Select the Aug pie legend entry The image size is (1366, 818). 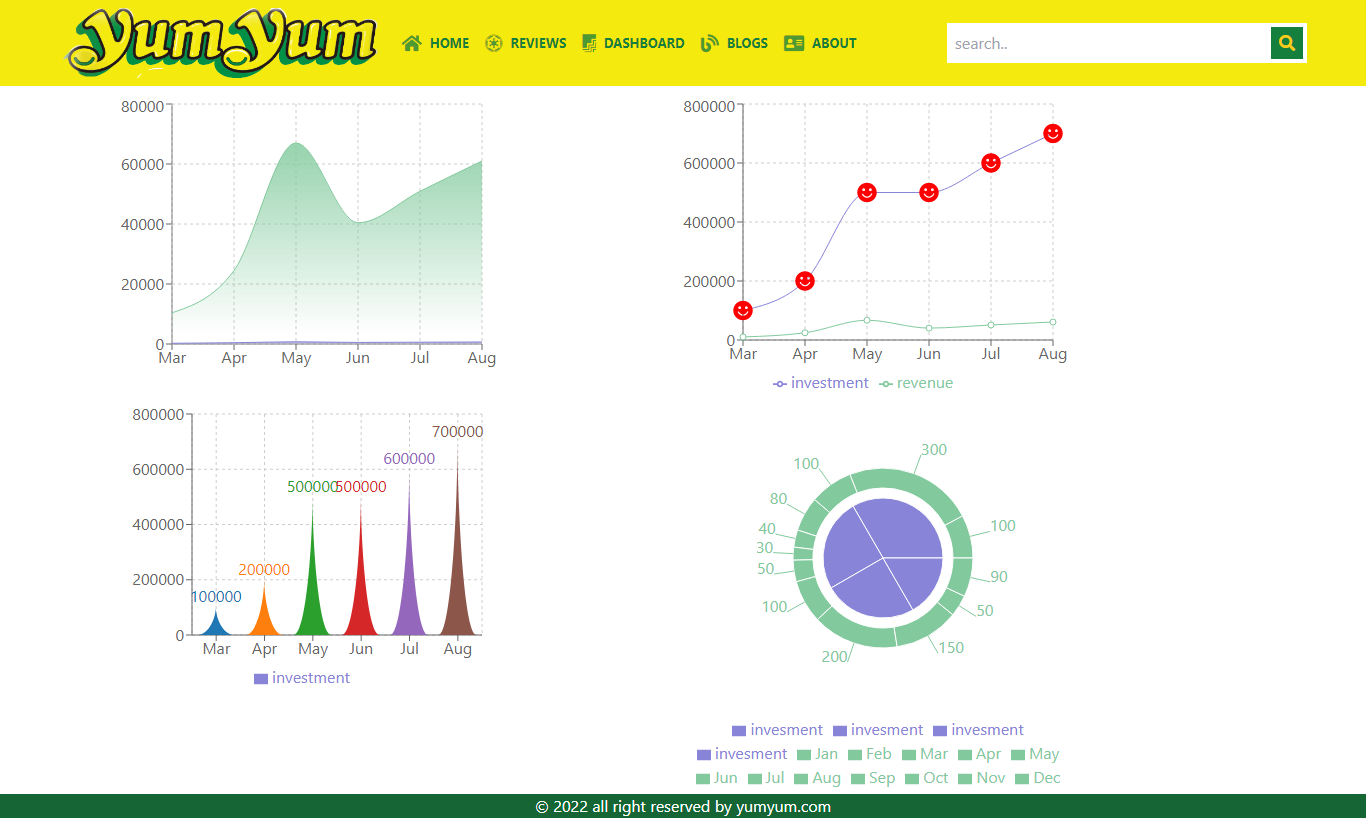[x=818, y=778]
